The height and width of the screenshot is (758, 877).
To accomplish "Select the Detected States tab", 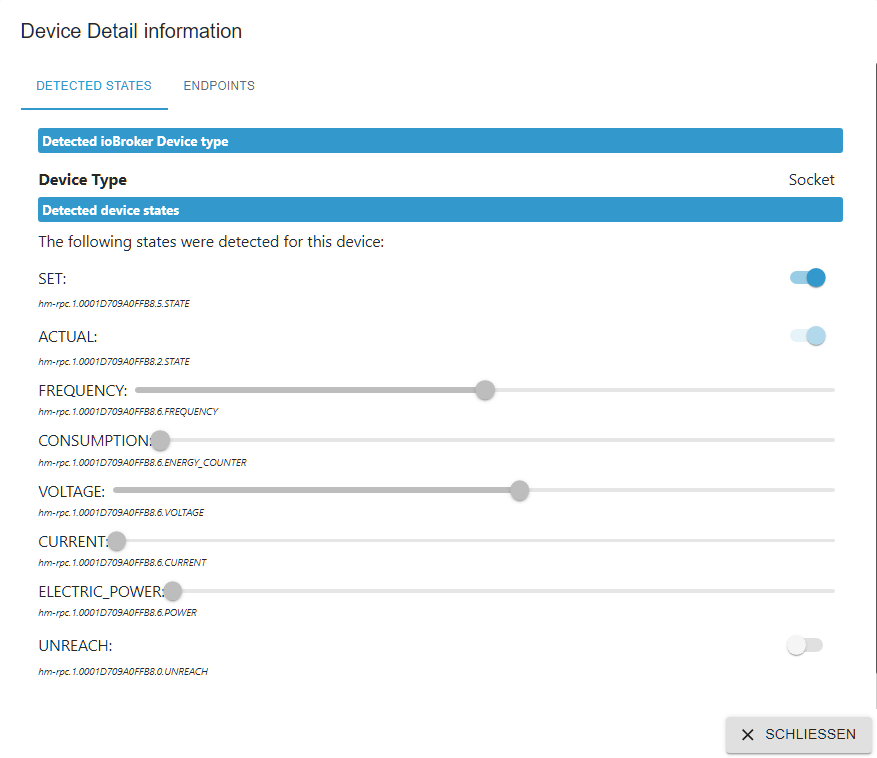I will pyautogui.click(x=94, y=86).
